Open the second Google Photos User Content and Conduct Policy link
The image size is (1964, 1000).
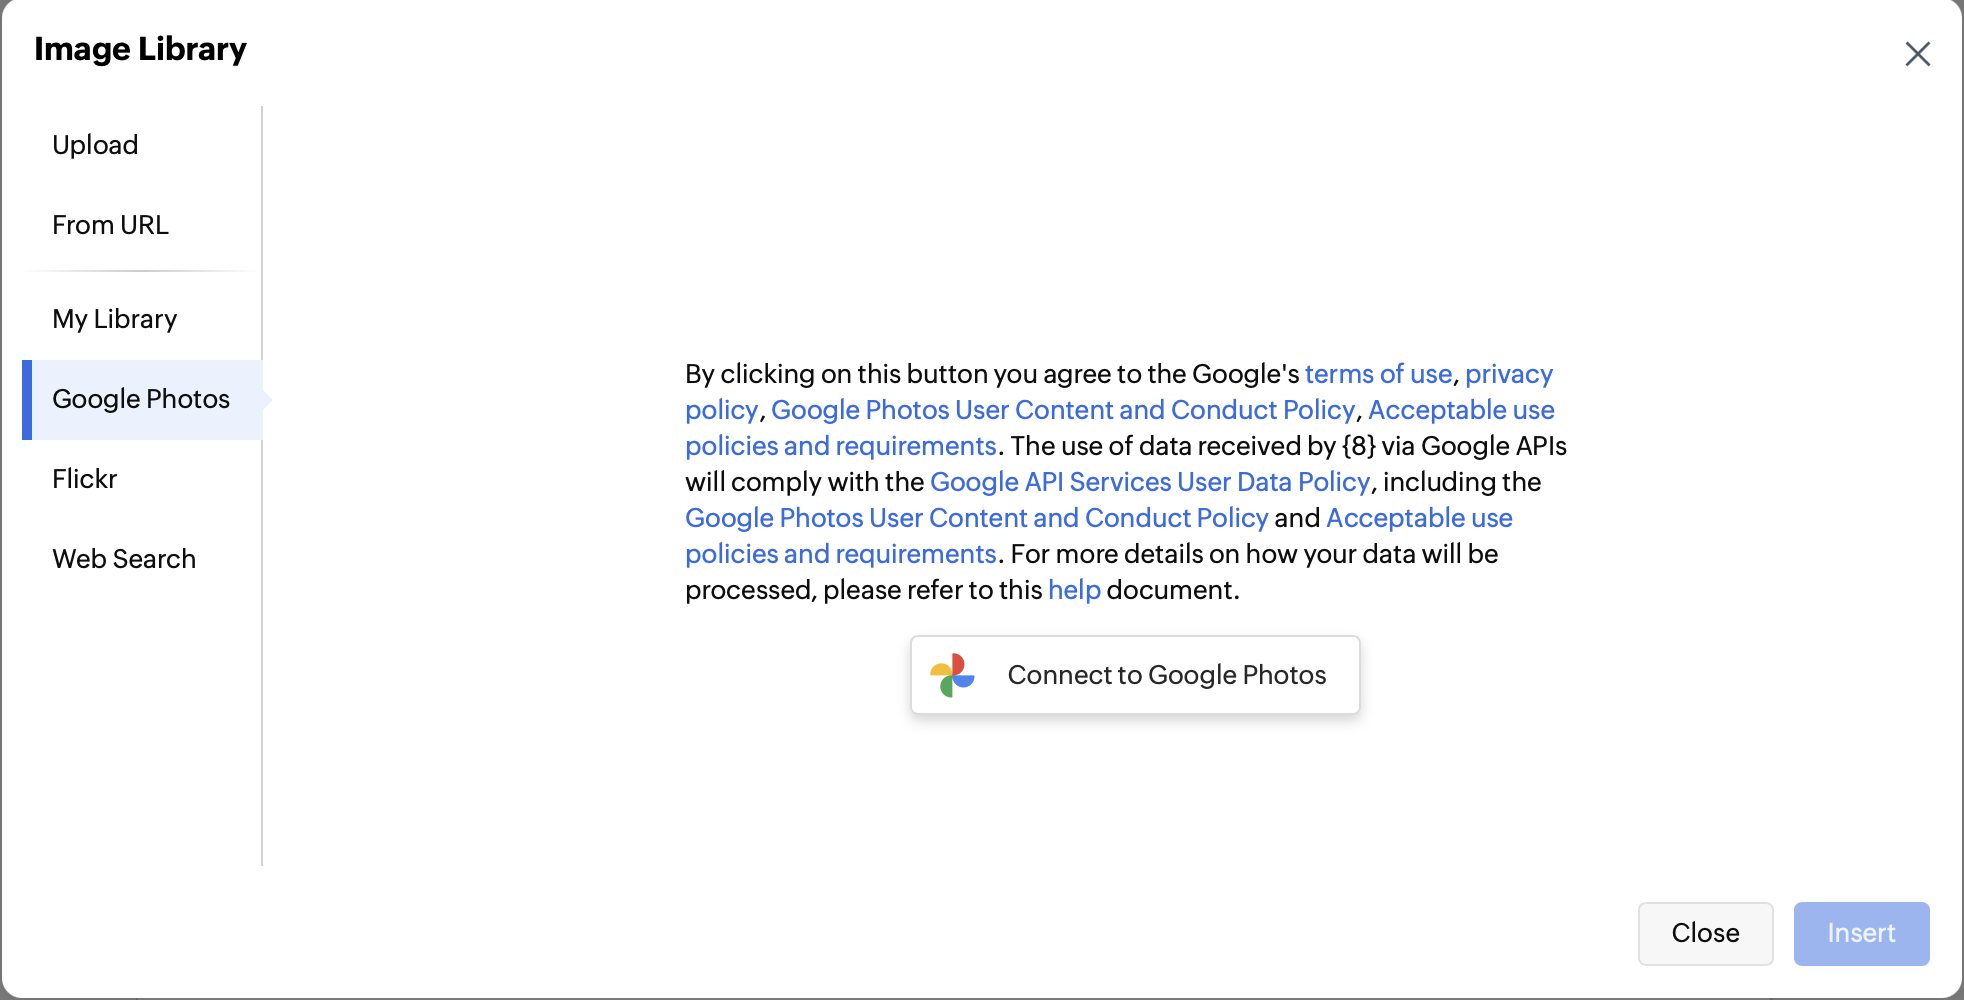tap(976, 518)
